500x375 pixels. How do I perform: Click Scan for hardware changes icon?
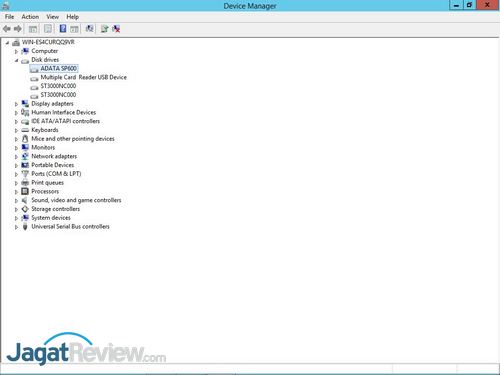tap(89, 29)
